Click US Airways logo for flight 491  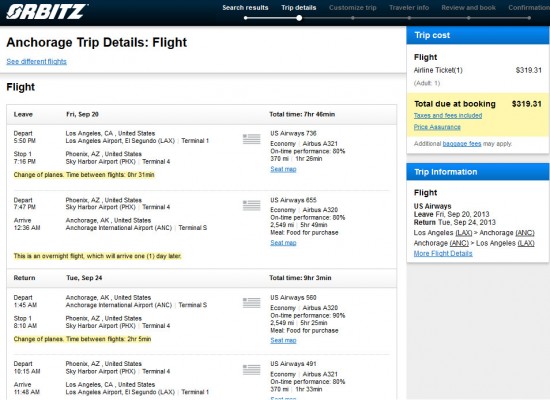tap(251, 369)
